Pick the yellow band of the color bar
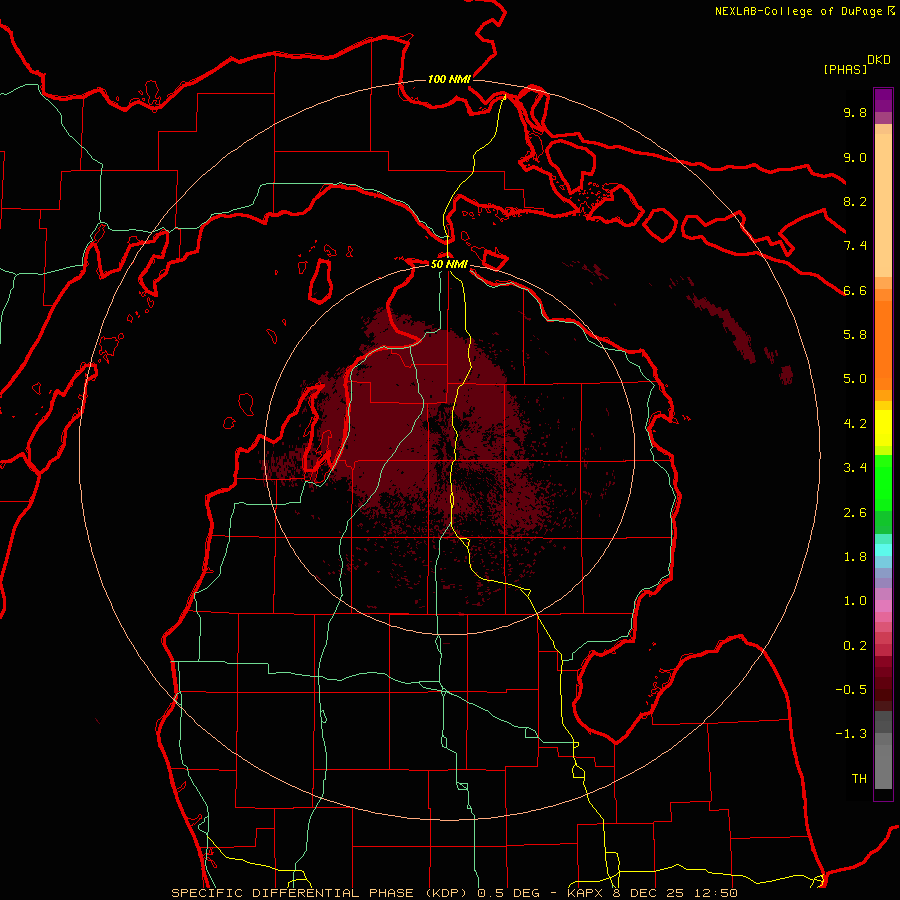 (x=883, y=428)
